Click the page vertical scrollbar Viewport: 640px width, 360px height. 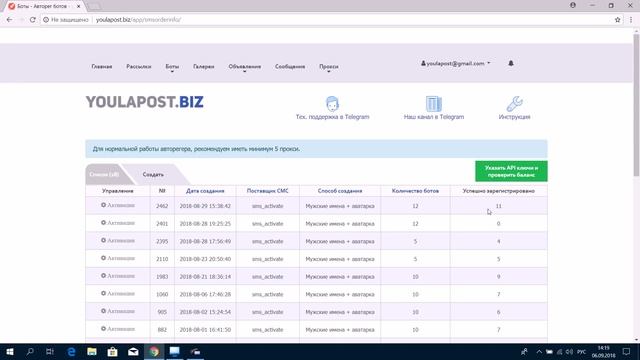(x=636, y=105)
